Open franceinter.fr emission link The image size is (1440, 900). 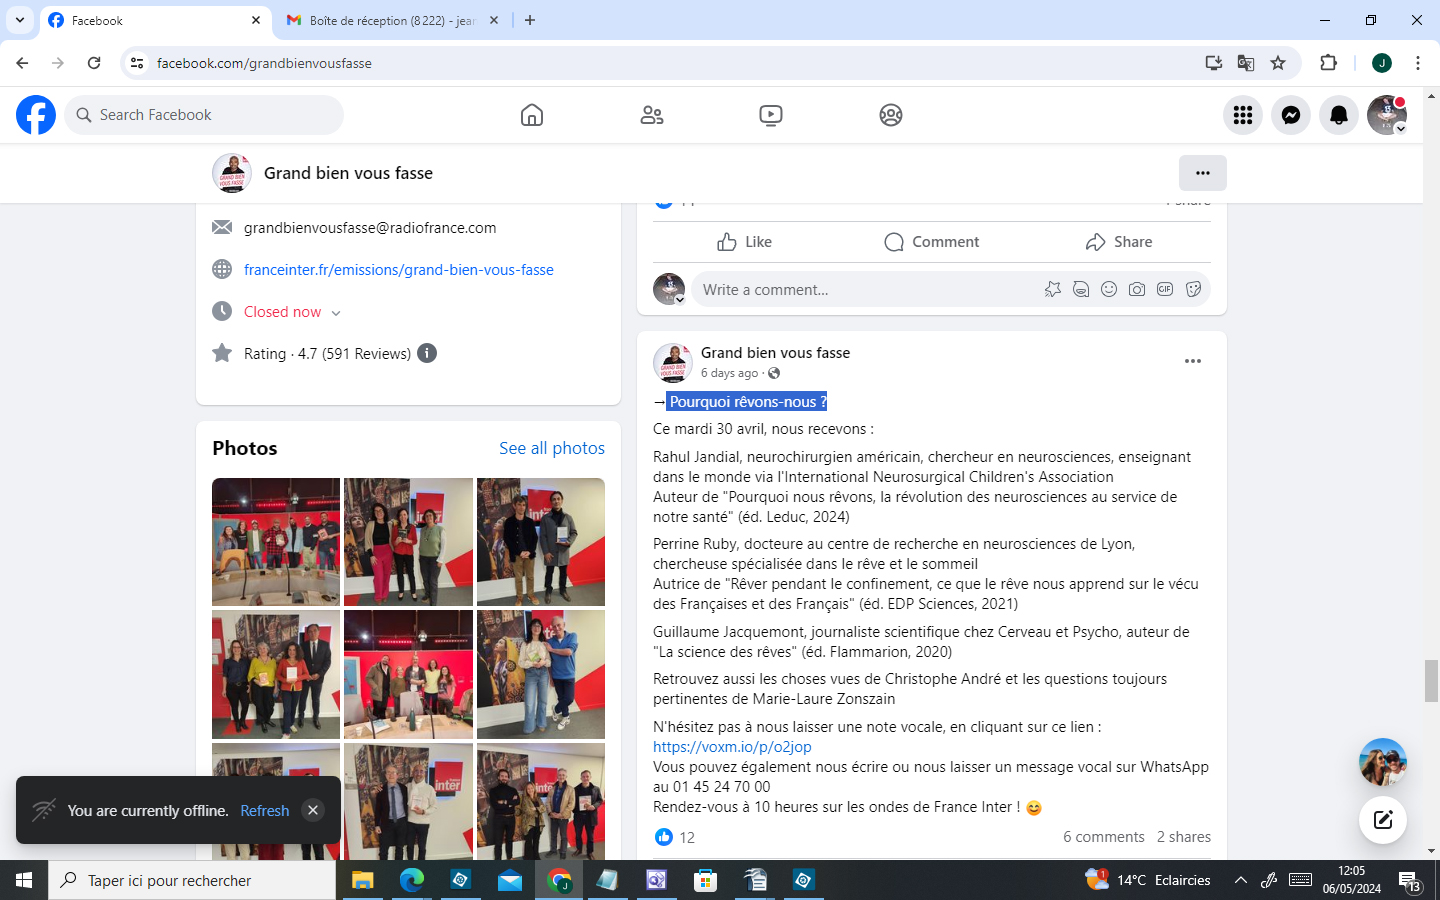point(399,270)
